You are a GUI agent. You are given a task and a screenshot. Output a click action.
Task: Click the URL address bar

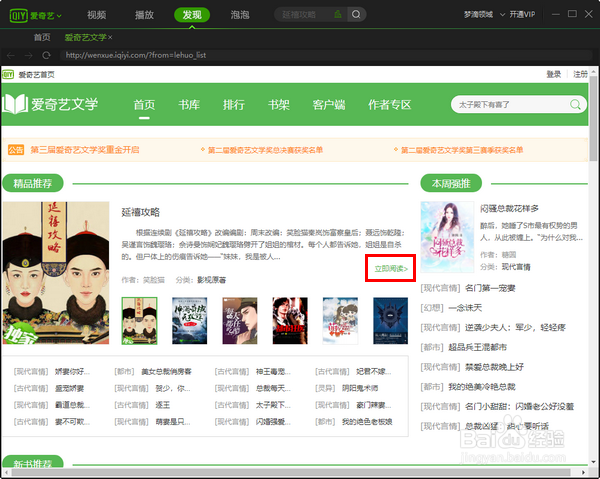(x=325, y=55)
